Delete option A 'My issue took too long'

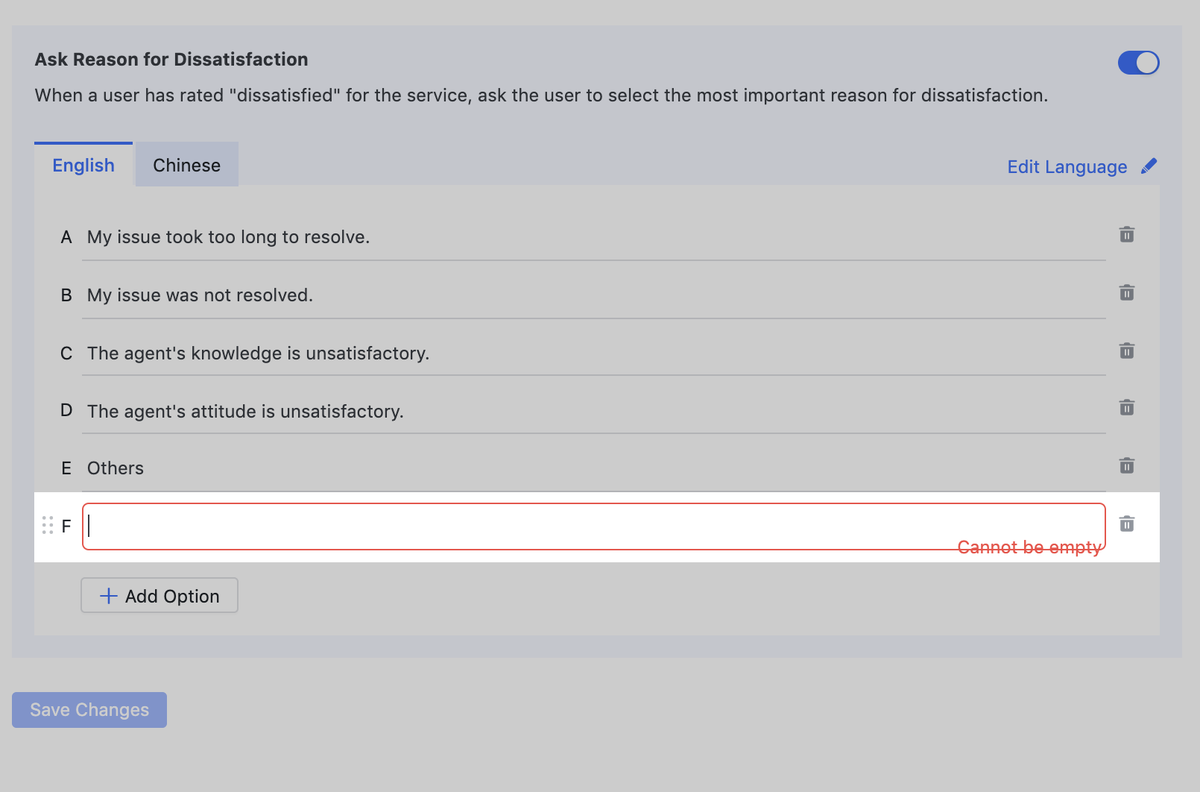(1126, 235)
